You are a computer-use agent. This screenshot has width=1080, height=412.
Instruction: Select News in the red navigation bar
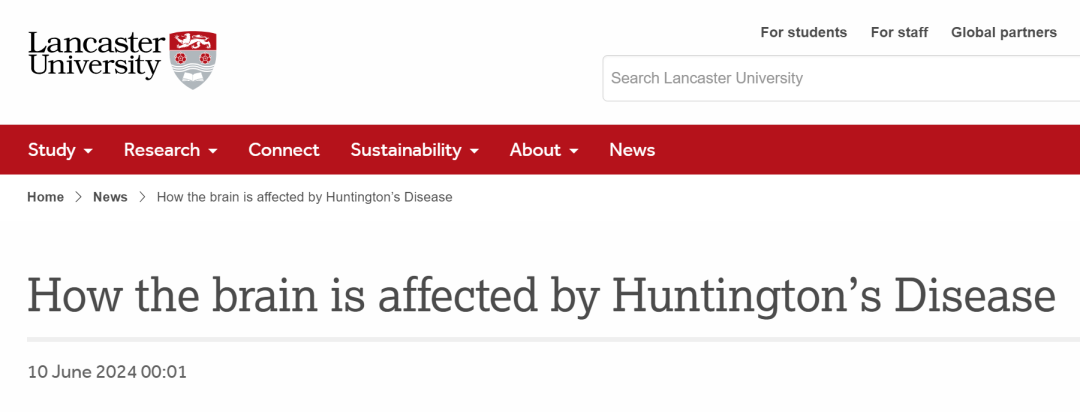tap(632, 150)
